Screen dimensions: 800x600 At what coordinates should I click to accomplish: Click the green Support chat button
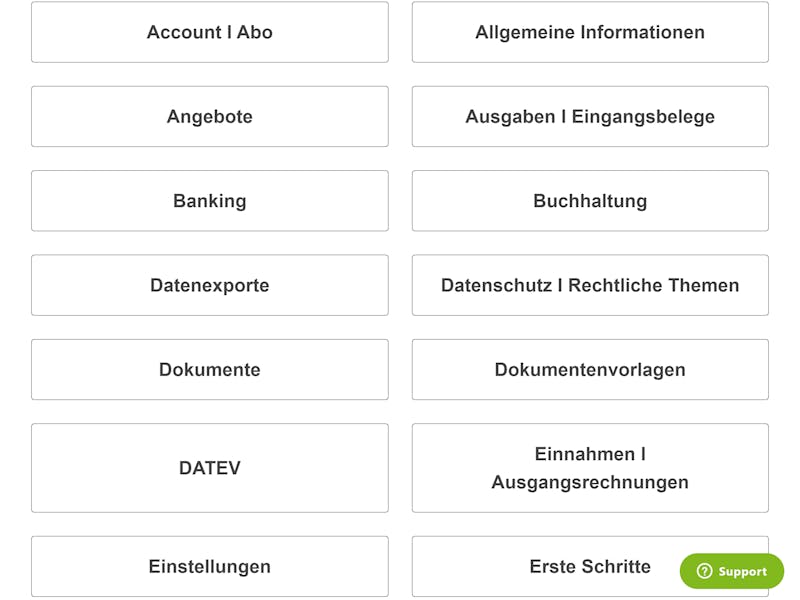(732, 571)
